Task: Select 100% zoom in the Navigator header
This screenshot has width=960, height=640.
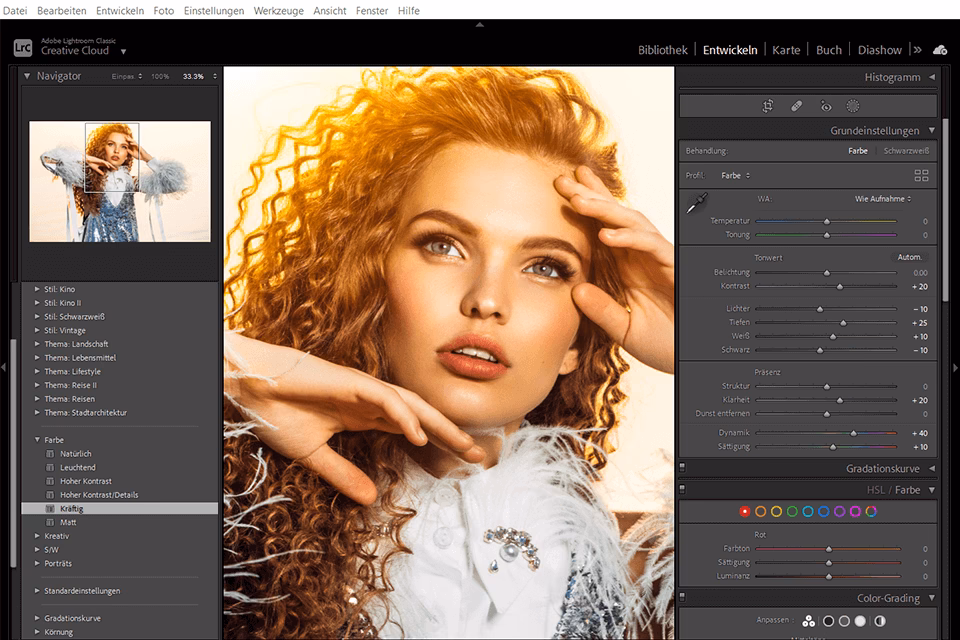Action: point(158,75)
